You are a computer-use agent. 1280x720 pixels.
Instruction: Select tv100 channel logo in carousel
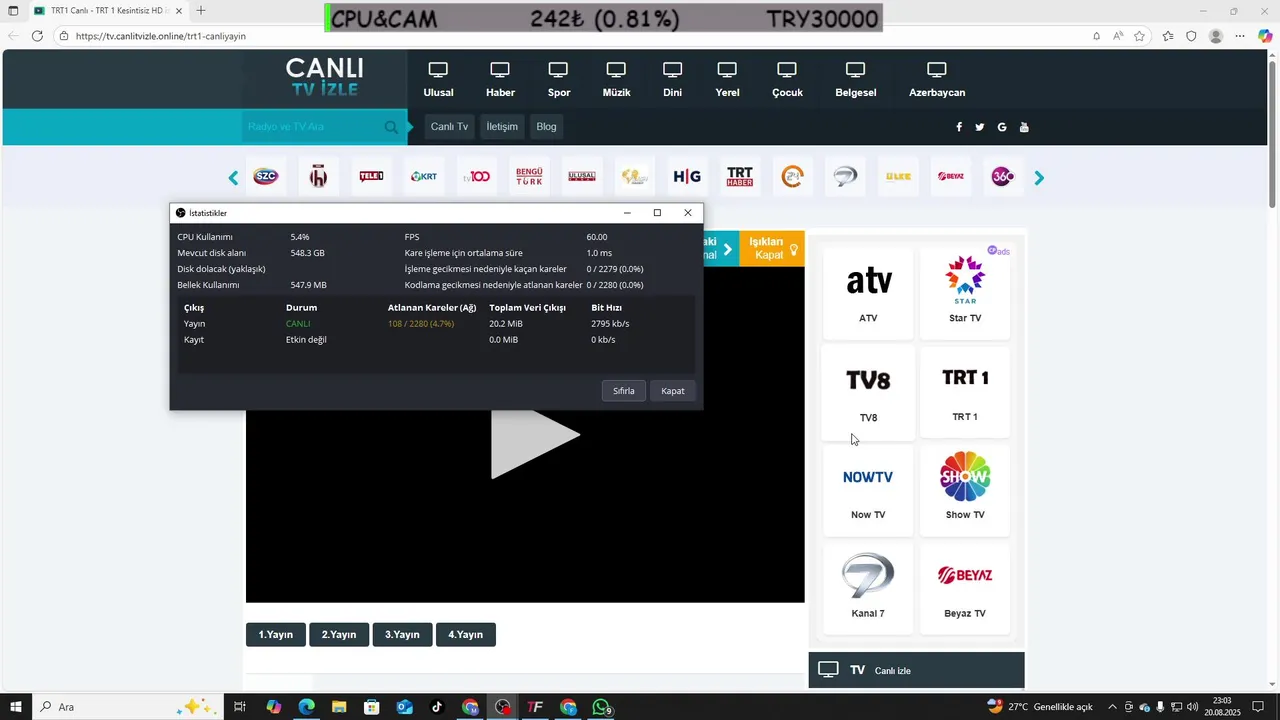tap(477, 177)
